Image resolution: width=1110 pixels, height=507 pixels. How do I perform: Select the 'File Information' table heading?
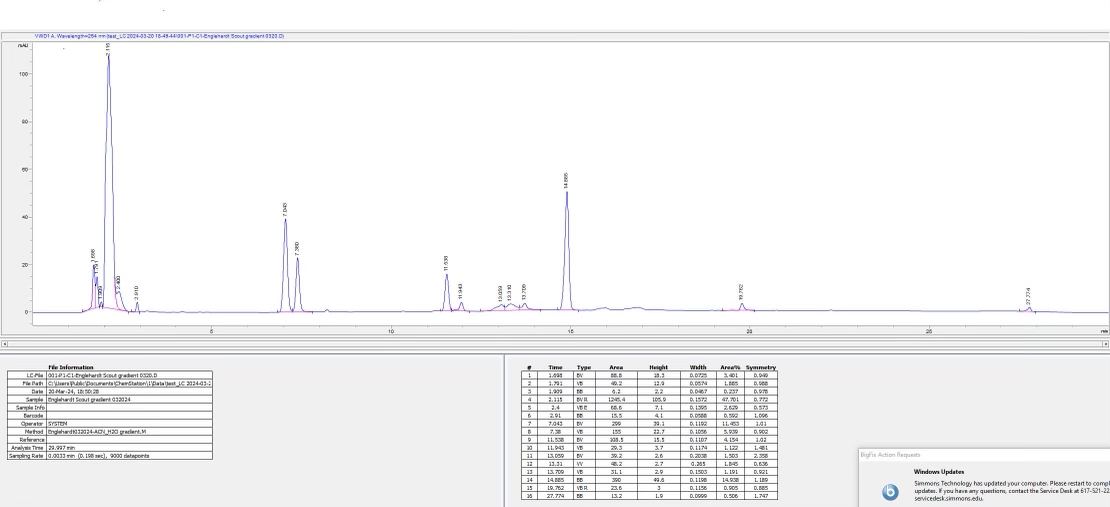(x=71, y=368)
